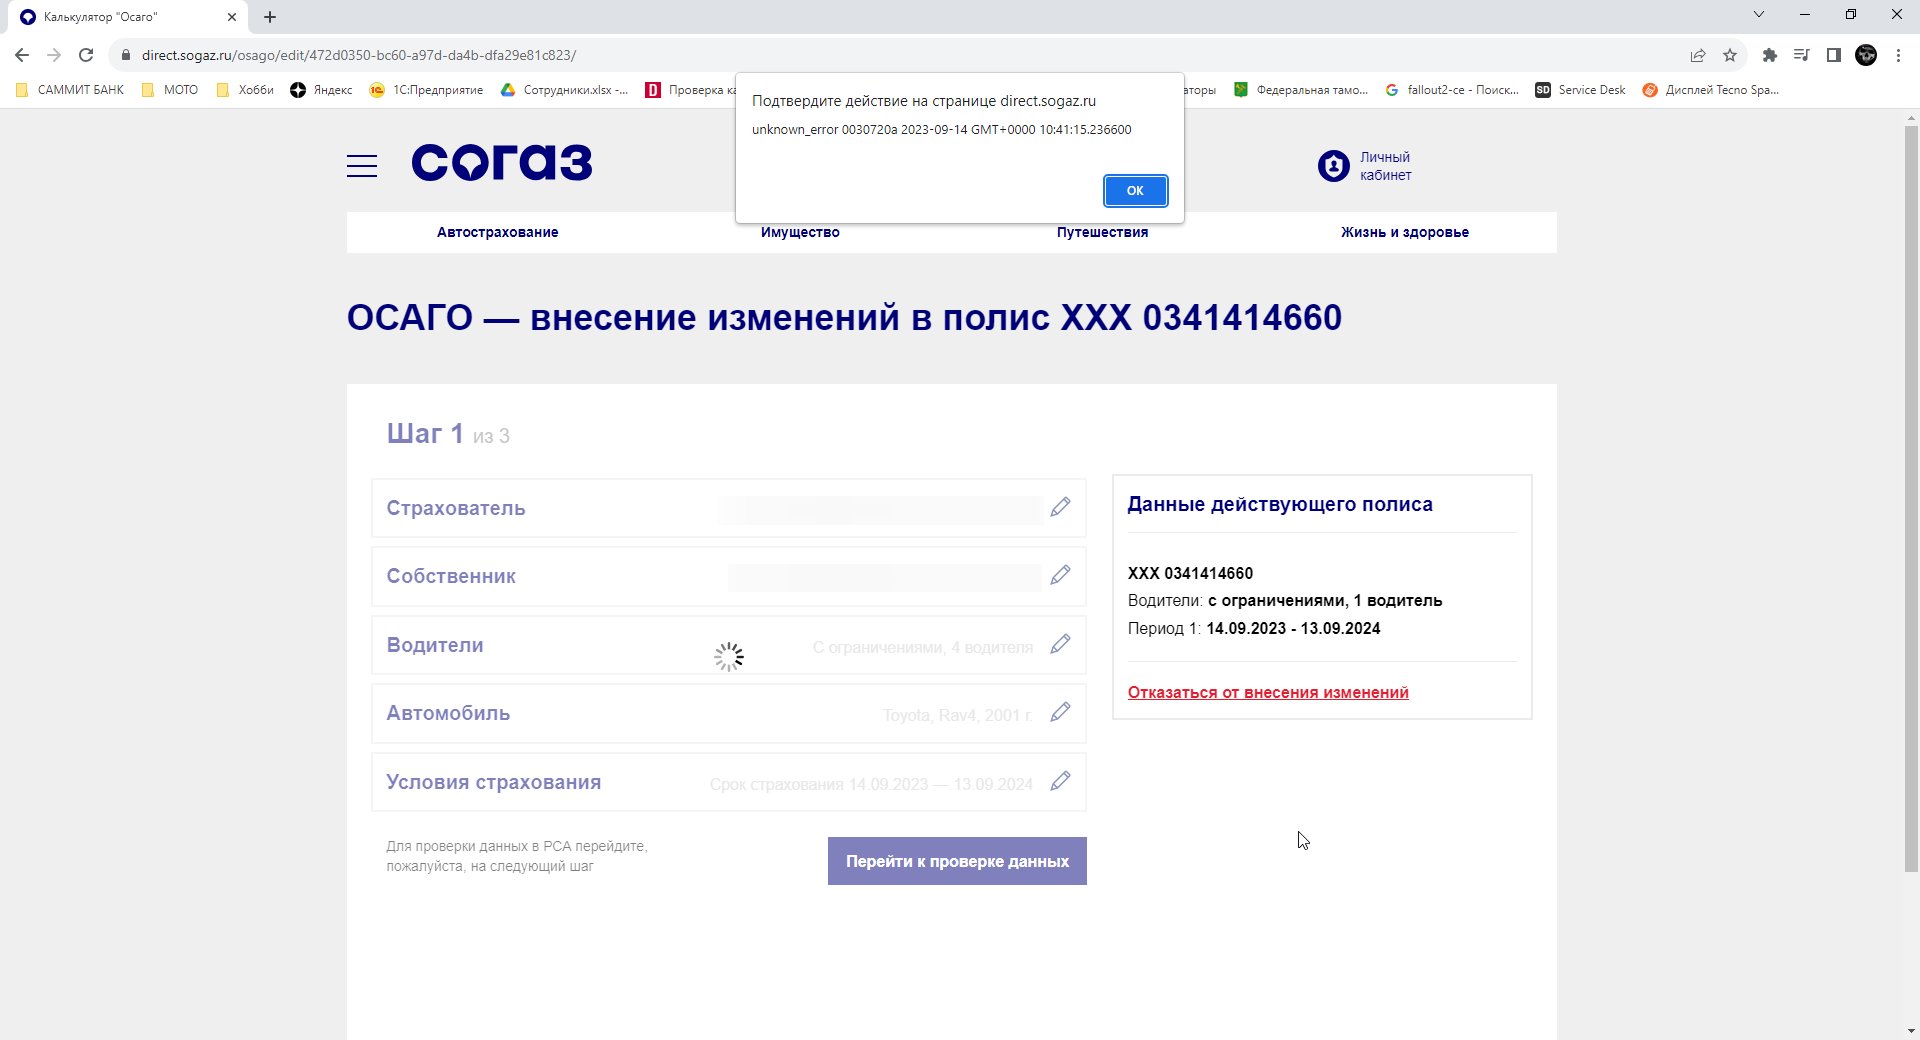The image size is (1920, 1040).
Task: Edit Автомобиль with pencil icon
Action: tap(1060, 712)
